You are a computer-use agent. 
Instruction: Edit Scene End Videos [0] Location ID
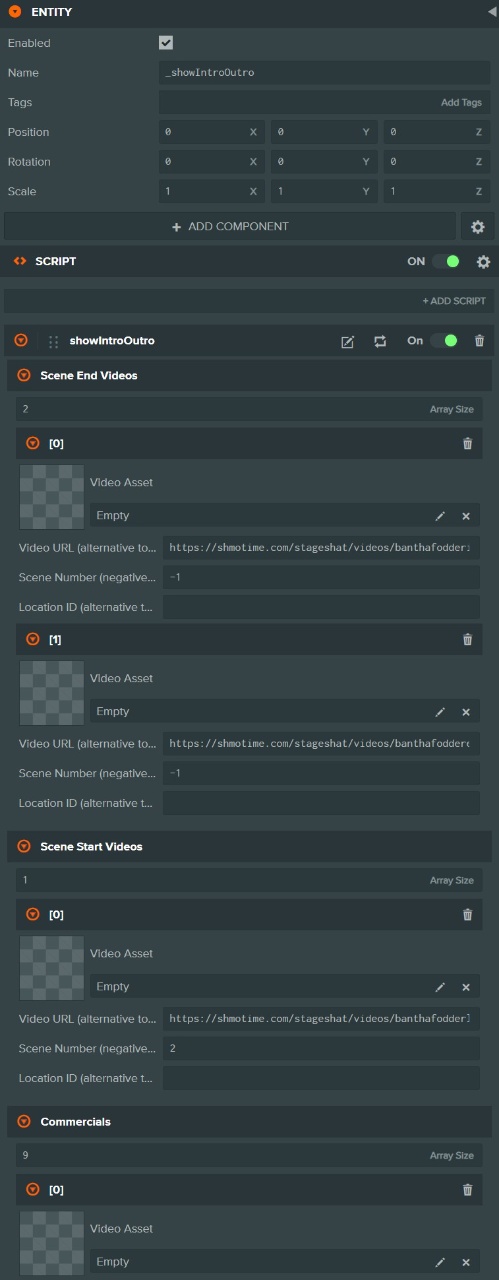321,607
